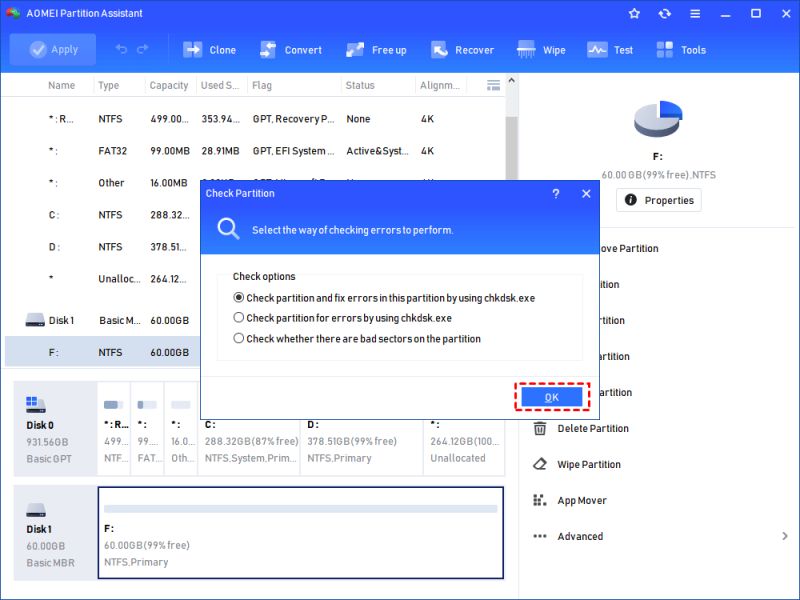Open Properties for drive F
The height and width of the screenshot is (600, 800).
[x=657, y=200]
